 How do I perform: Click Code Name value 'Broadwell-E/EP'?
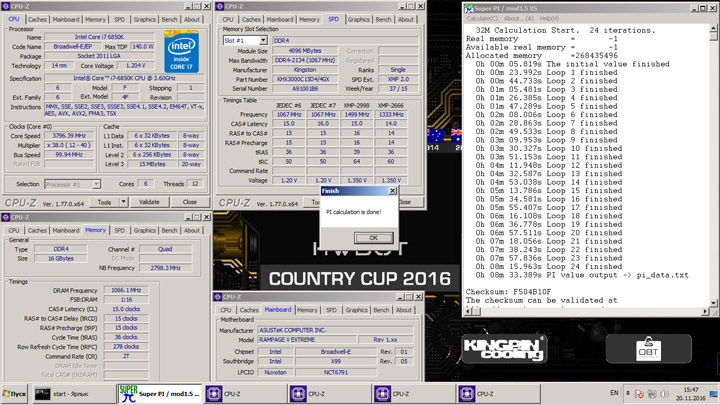click(73, 46)
